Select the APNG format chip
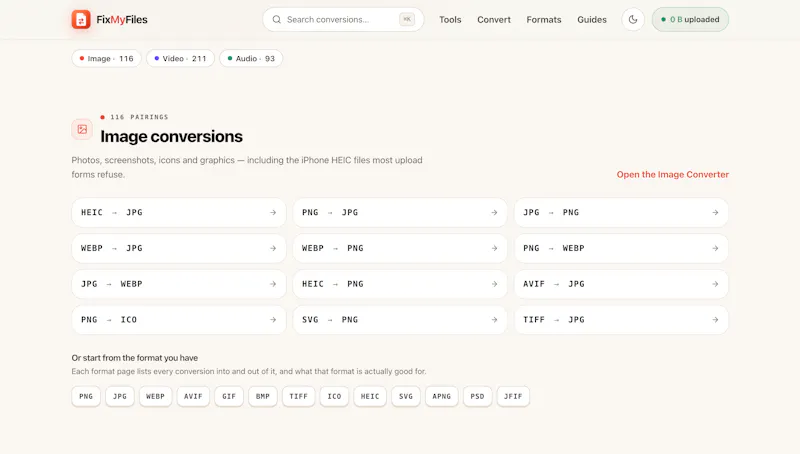This screenshot has height=454, width=800. 441,396
